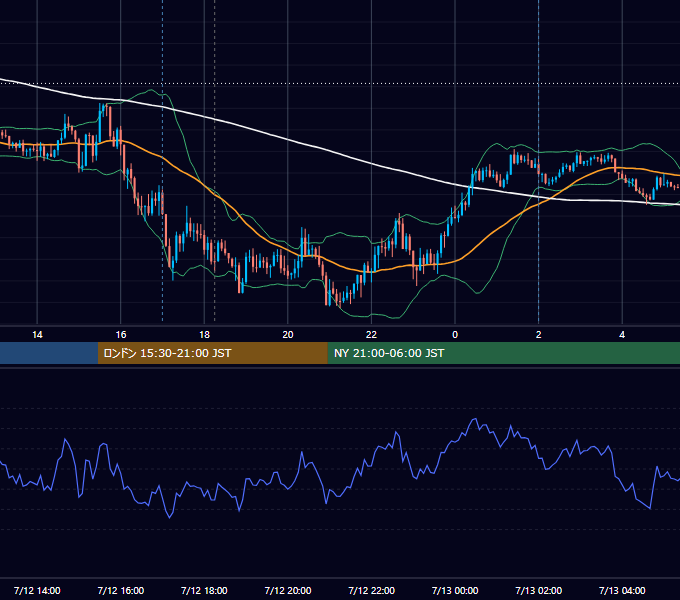Click the 7/12 16:00 date label
Viewport: 680px width, 600px height.
[x=121, y=590]
